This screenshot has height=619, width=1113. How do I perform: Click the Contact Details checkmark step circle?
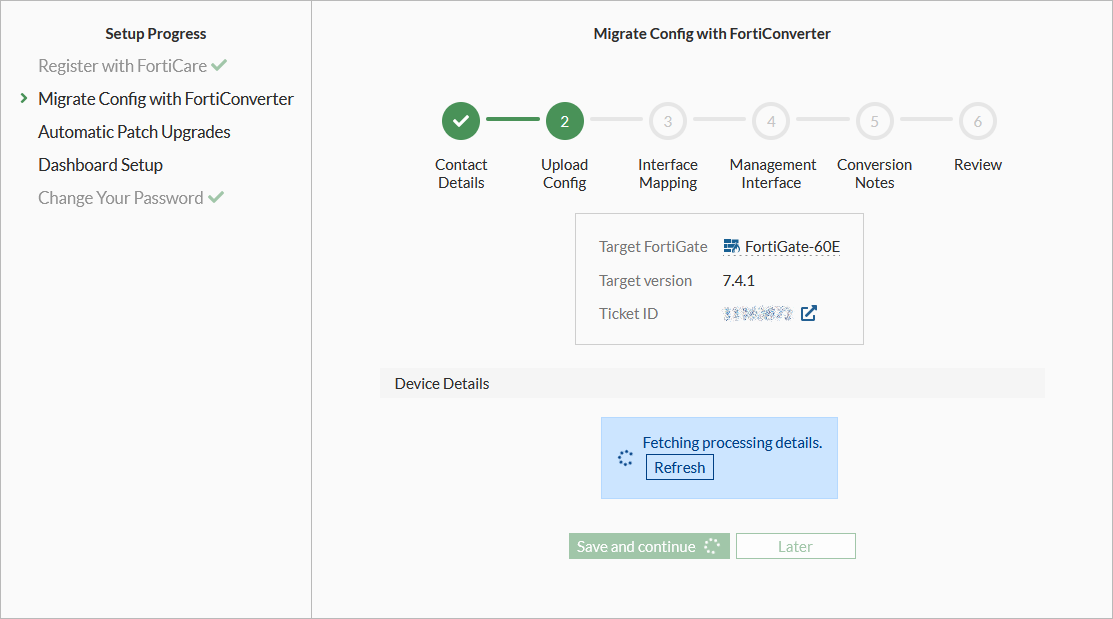[x=461, y=121]
